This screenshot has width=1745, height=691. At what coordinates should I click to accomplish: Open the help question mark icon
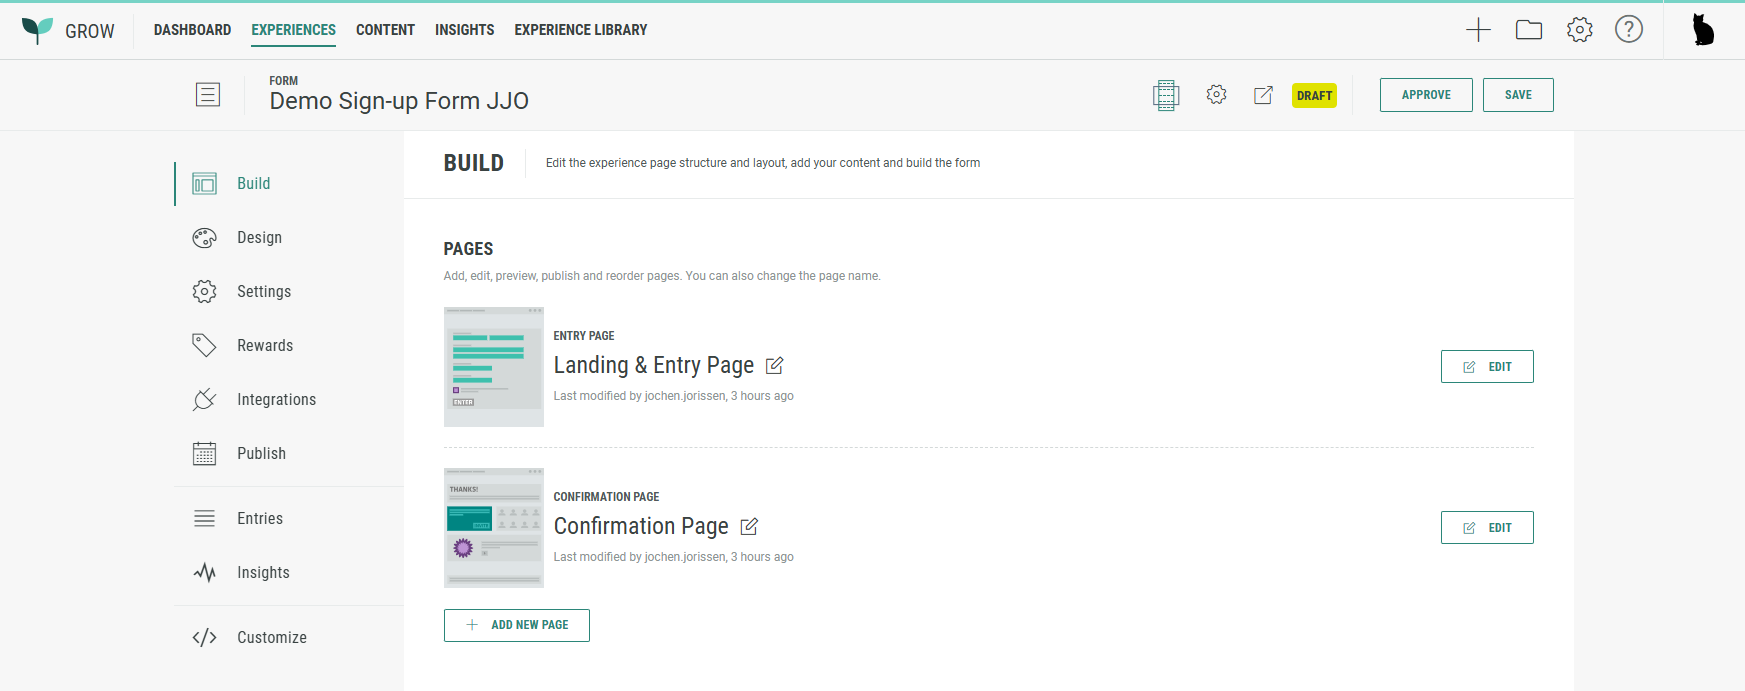click(1628, 30)
